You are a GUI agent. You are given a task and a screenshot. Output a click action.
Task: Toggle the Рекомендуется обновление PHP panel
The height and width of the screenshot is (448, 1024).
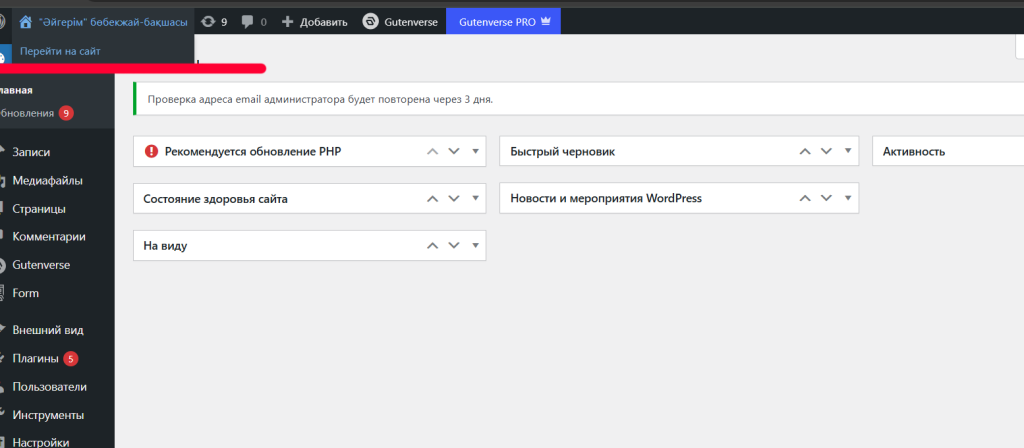click(x=476, y=151)
